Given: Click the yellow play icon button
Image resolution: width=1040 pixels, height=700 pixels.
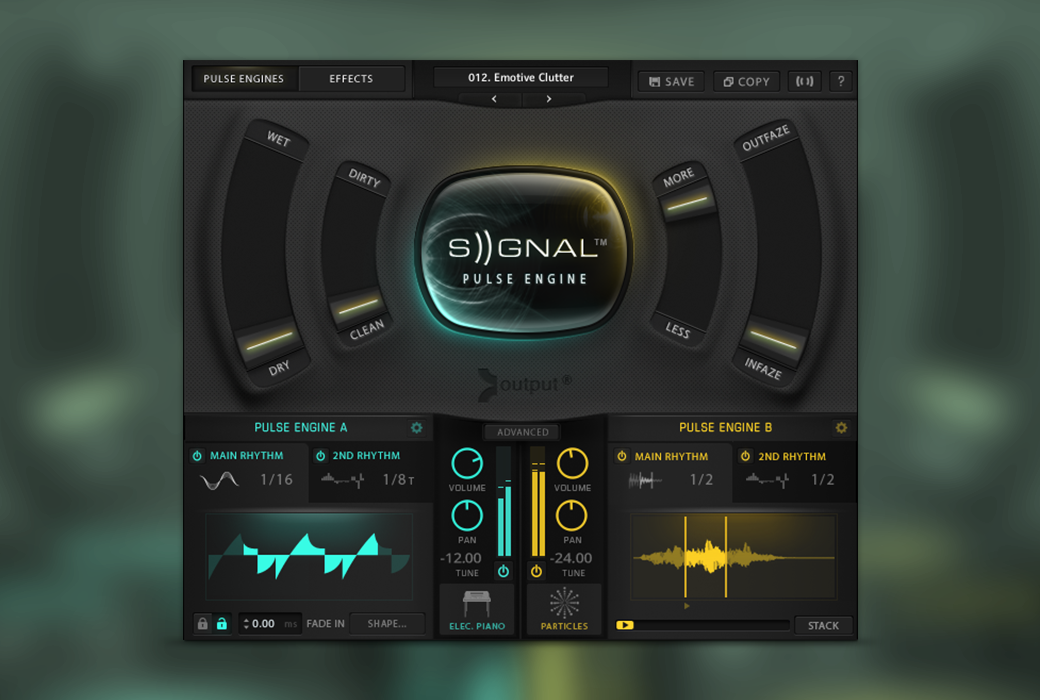Looking at the screenshot, I should tap(625, 625).
